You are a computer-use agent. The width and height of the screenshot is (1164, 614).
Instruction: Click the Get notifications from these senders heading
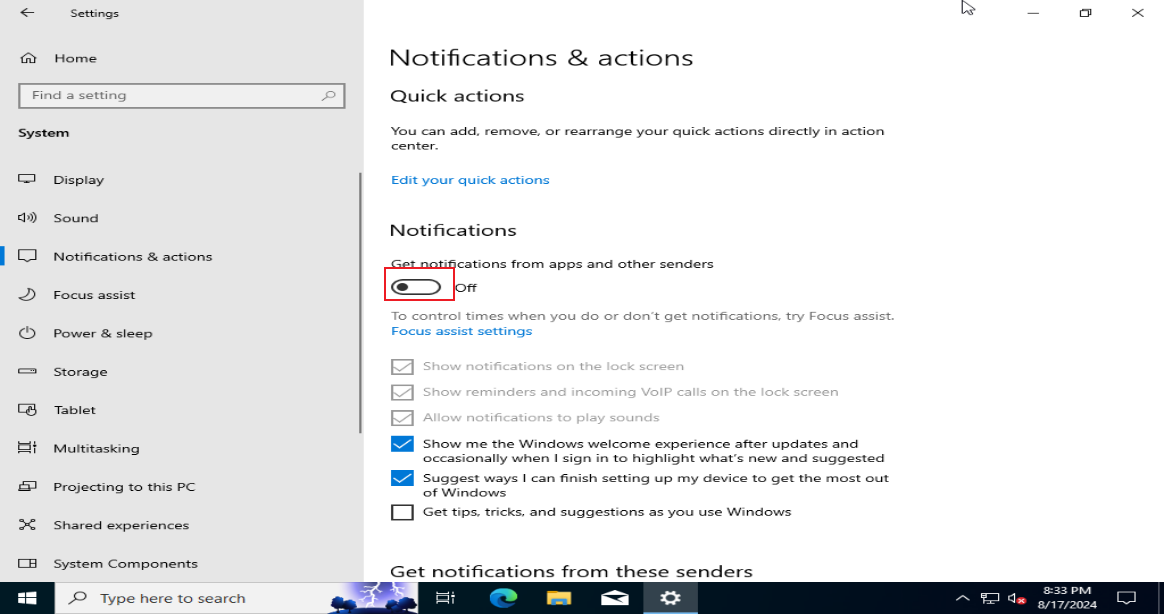[x=572, y=572]
